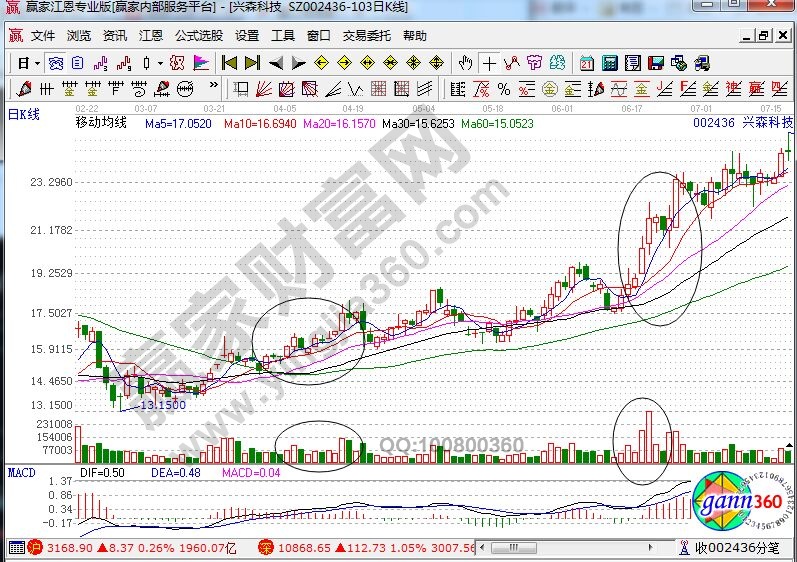The width and height of the screenshot is (797, 562).
Task: Toggle the highlighted chart view icon
Action: [57, 62]
